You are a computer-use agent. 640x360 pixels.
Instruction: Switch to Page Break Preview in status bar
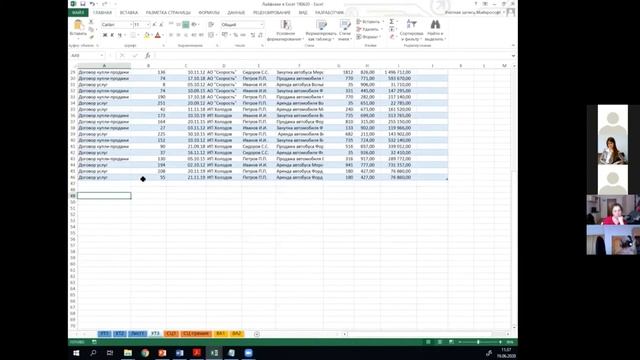click(451, 342)
